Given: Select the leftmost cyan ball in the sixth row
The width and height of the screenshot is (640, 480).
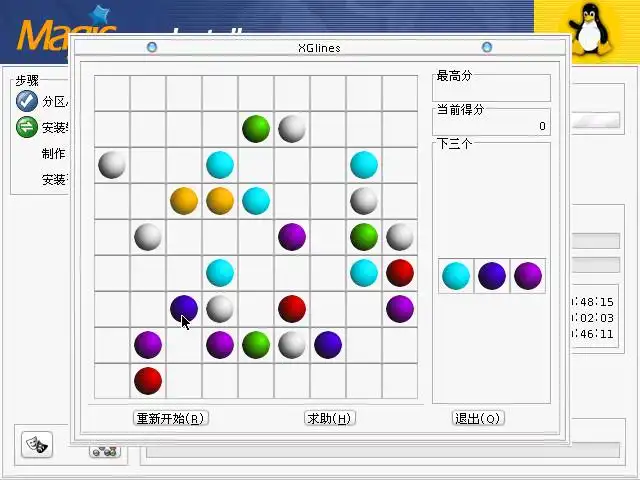Looking at the screenshot, I should coord(220,273).
